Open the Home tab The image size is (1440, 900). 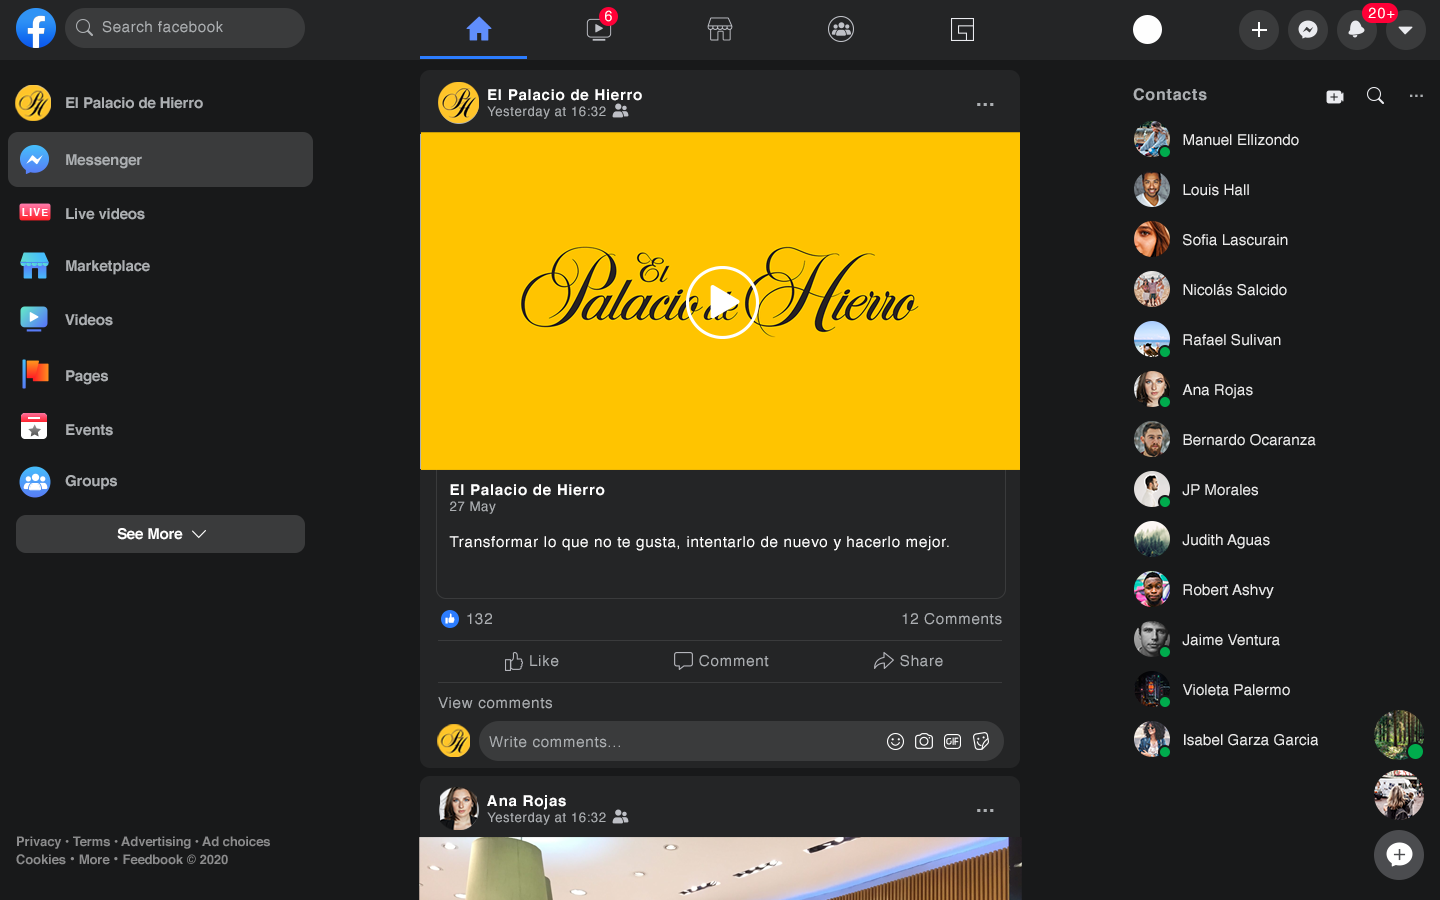click(x=478, y=29)
